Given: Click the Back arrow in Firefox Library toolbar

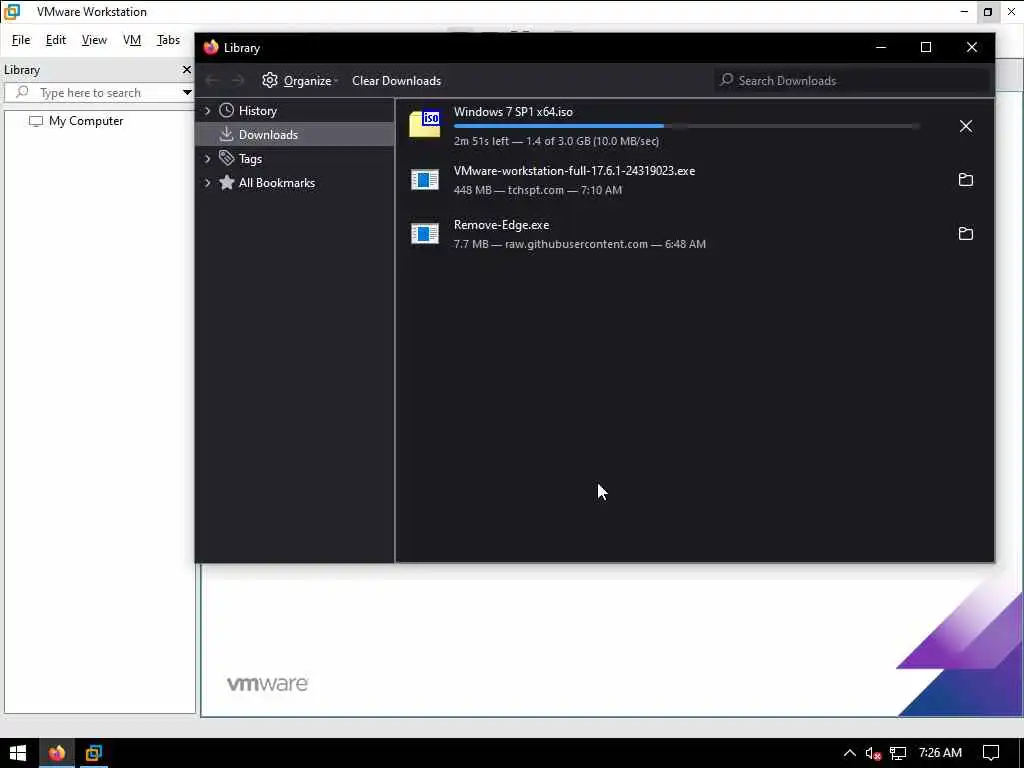Looking at the screenshot, I should [211, 80].
